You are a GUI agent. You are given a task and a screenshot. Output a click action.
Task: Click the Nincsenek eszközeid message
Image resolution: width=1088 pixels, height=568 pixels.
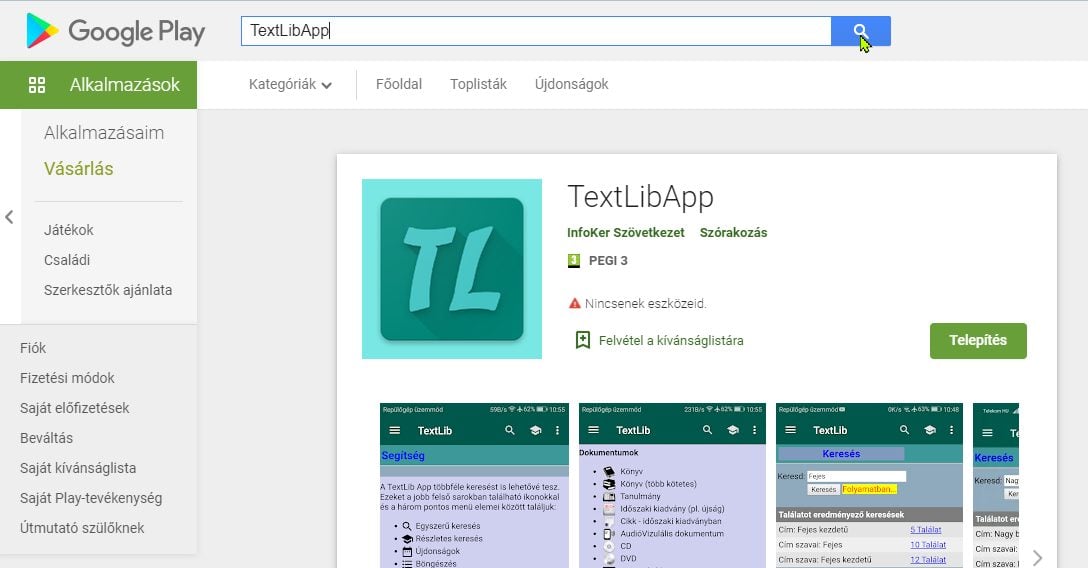(646, 304)
